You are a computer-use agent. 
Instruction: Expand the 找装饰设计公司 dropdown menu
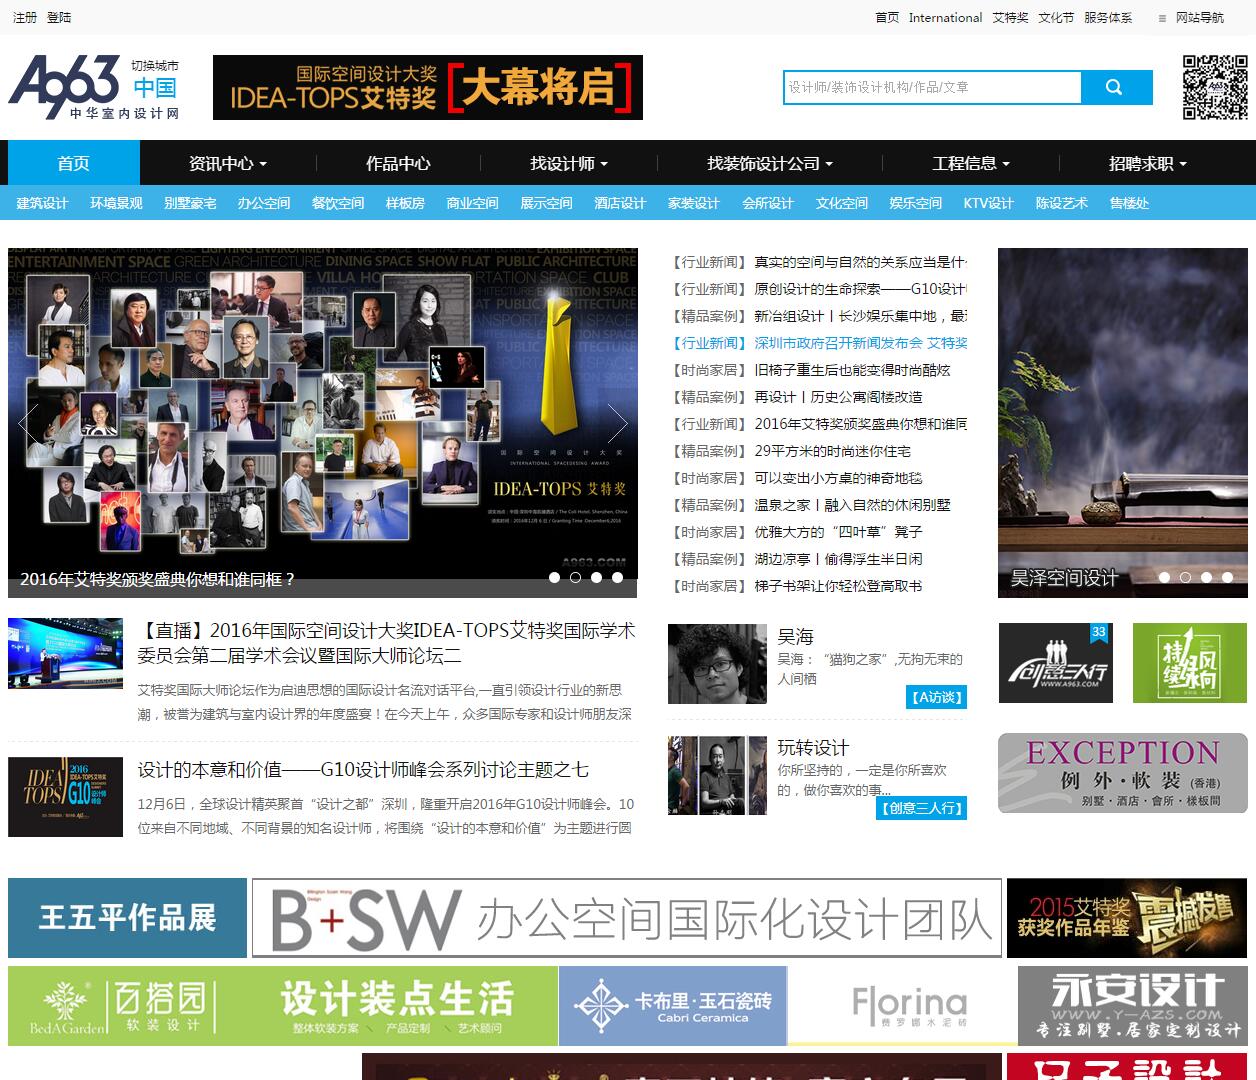tap(769, 163)
